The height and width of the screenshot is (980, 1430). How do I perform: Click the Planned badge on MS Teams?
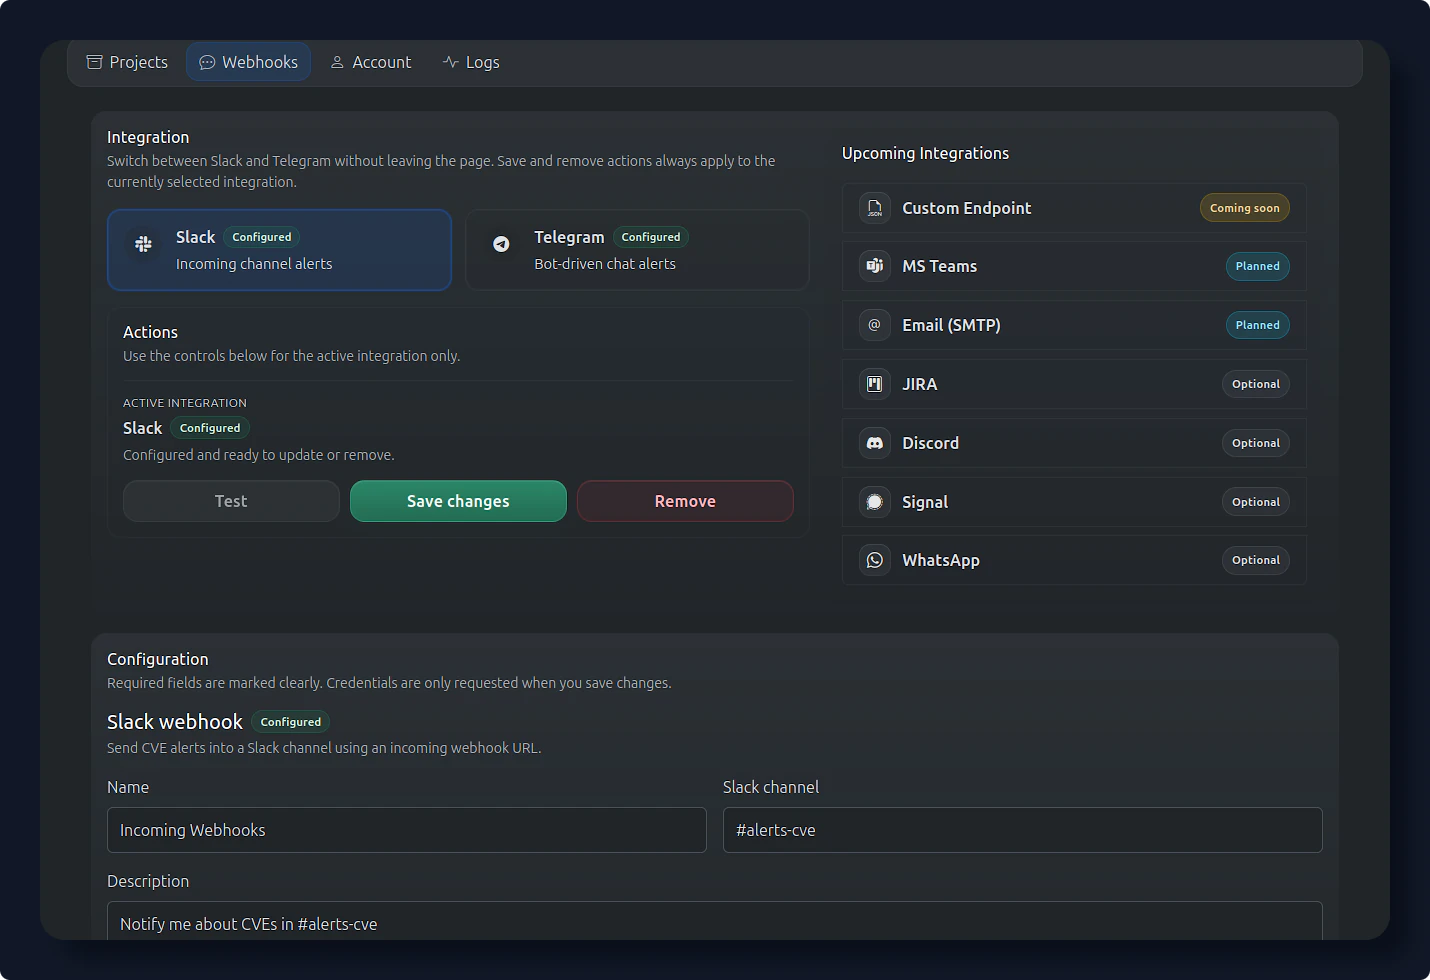(x=1258, y=266)
